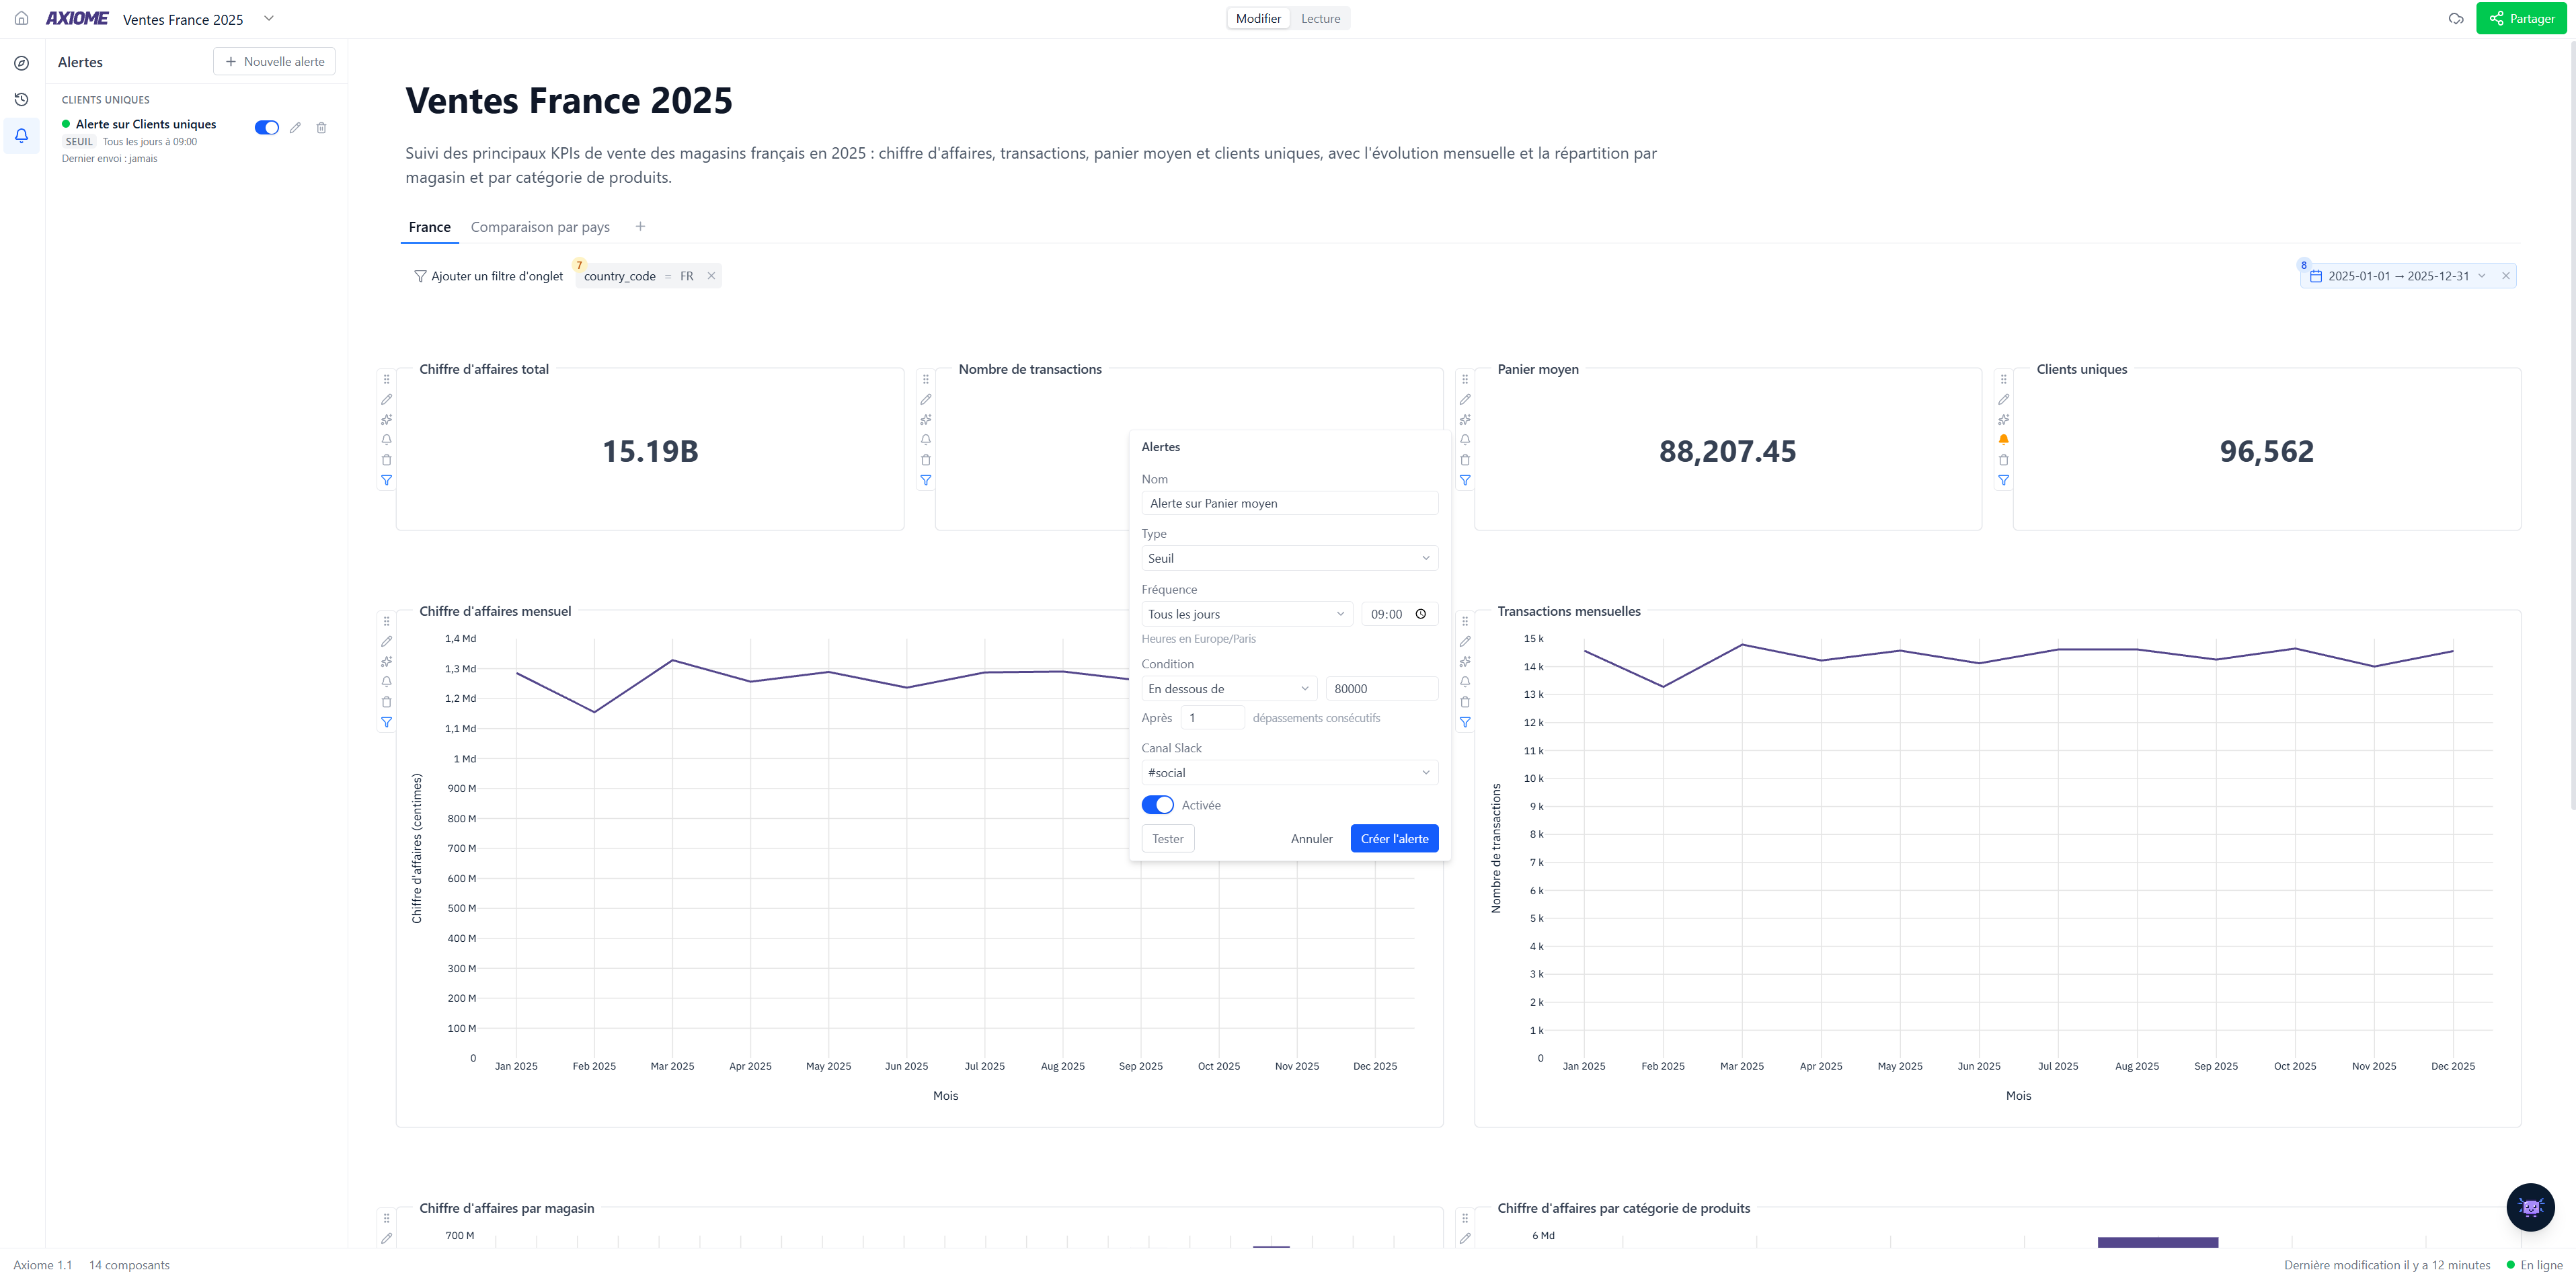Click Tester in alert form
The width and height of the screenshot is (2576, 1276).
click(1167, 838)
